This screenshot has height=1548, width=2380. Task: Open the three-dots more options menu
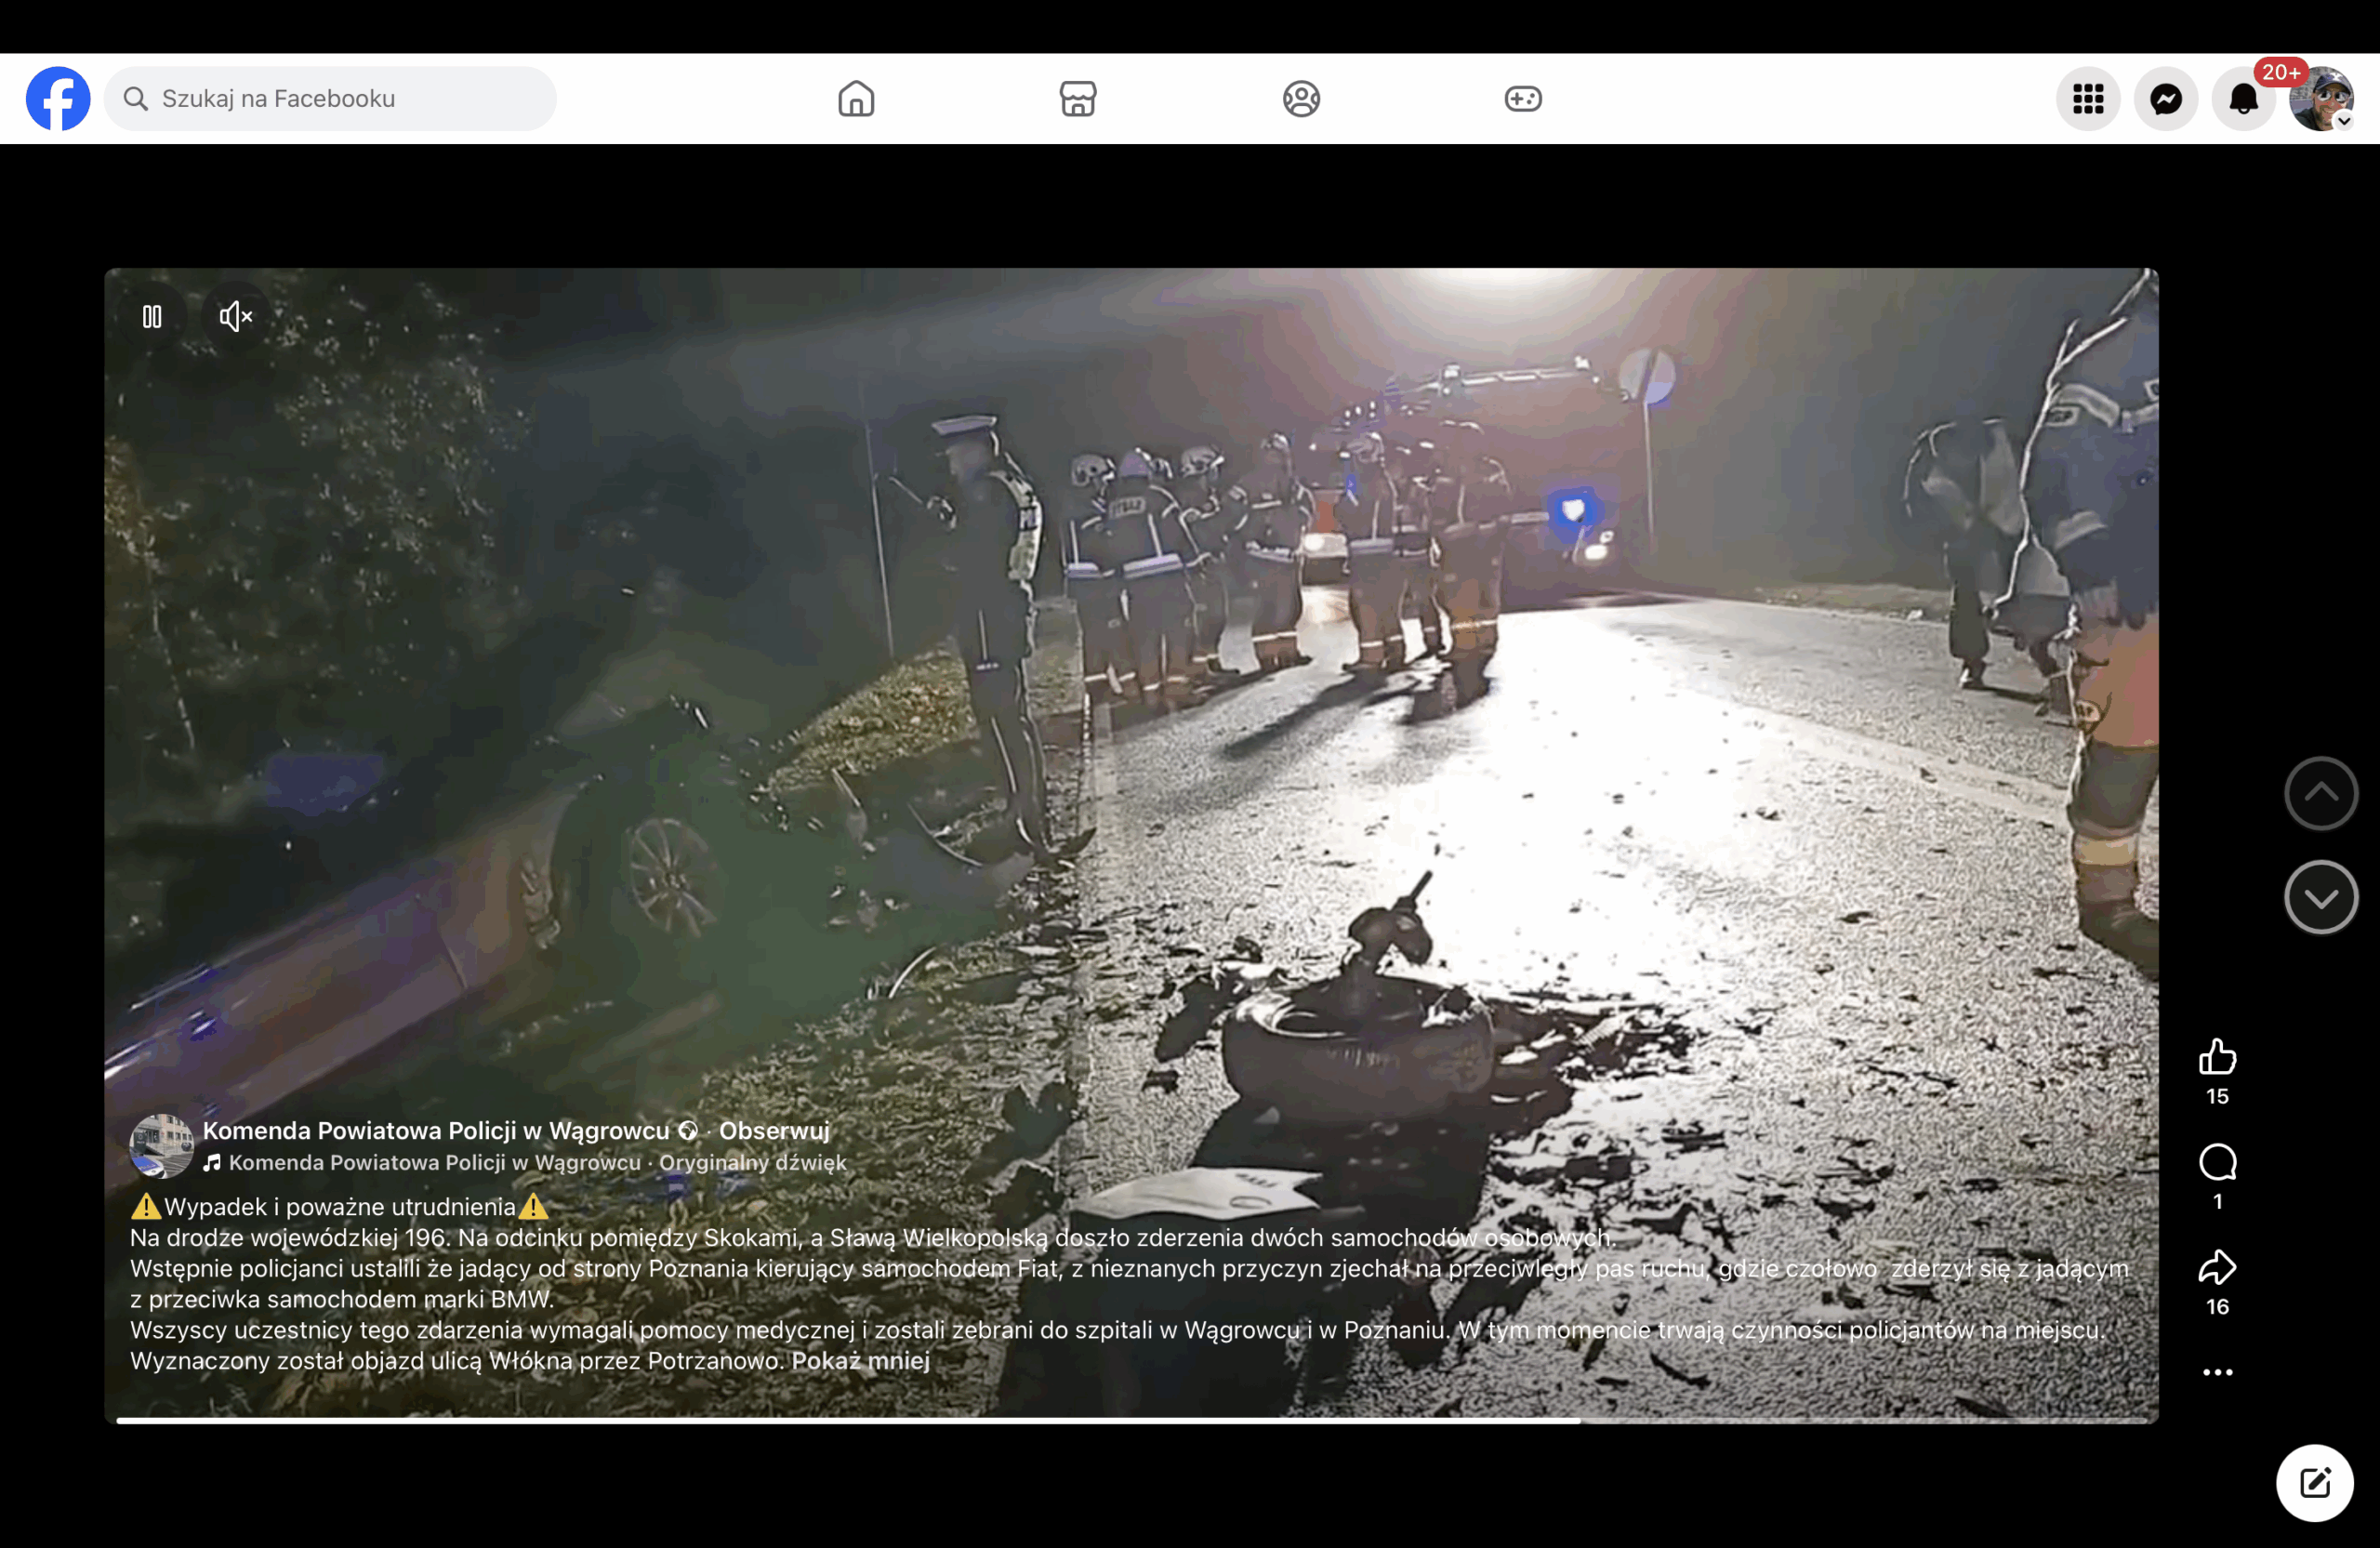point(2216,1372)
